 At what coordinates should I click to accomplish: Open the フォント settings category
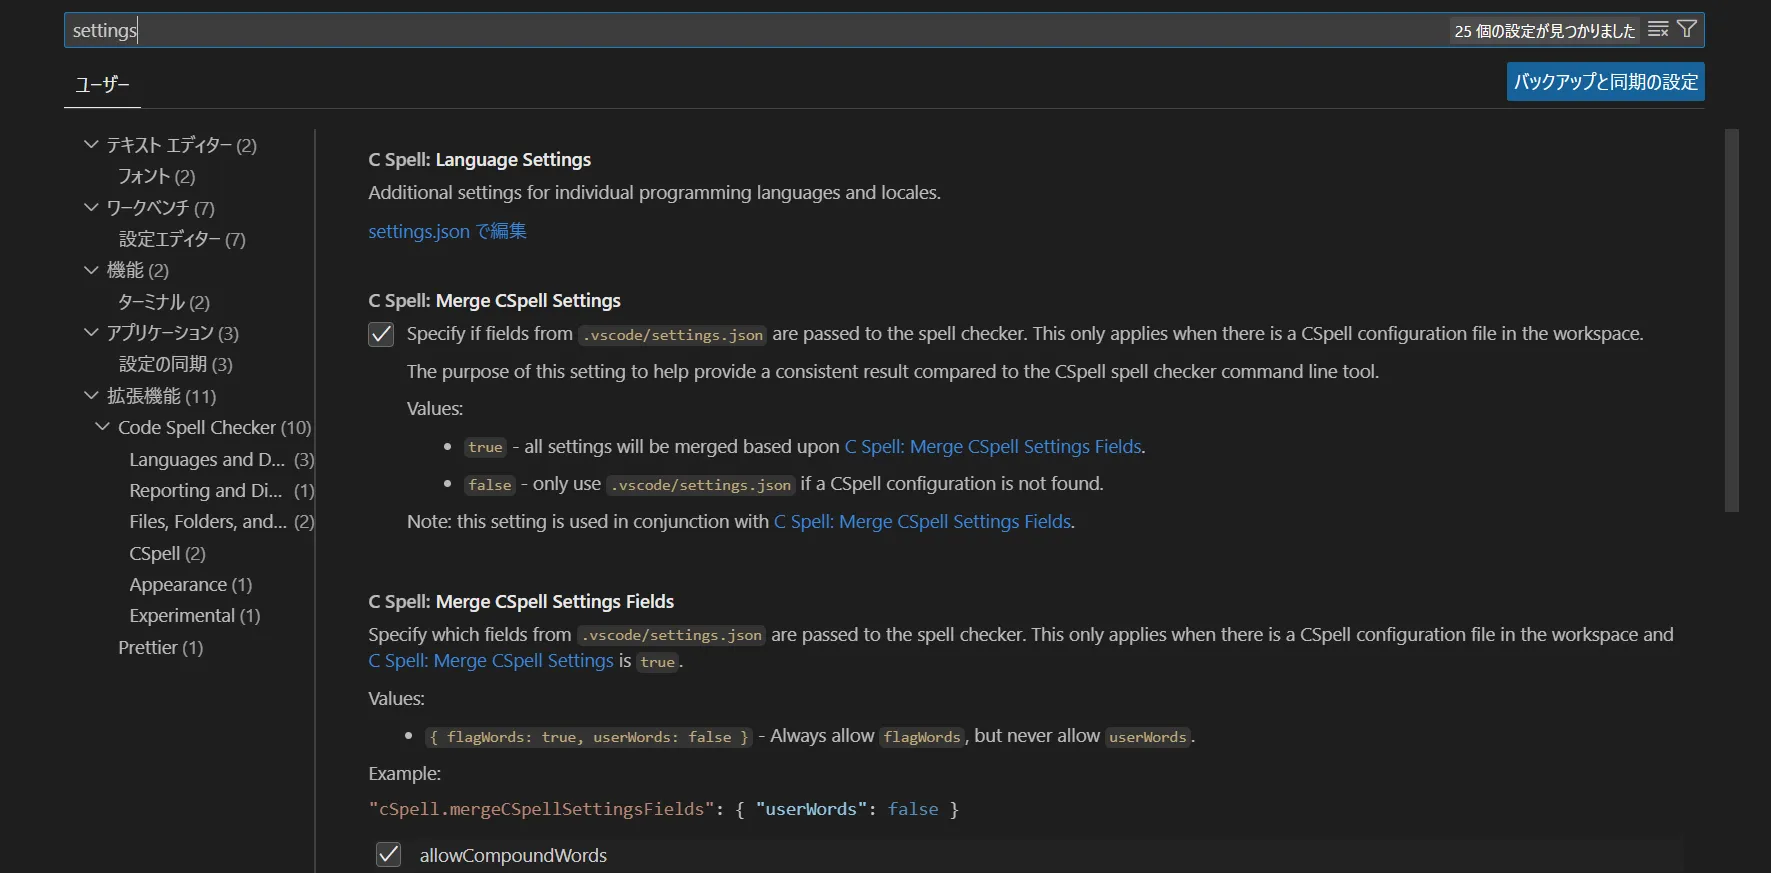156,176
